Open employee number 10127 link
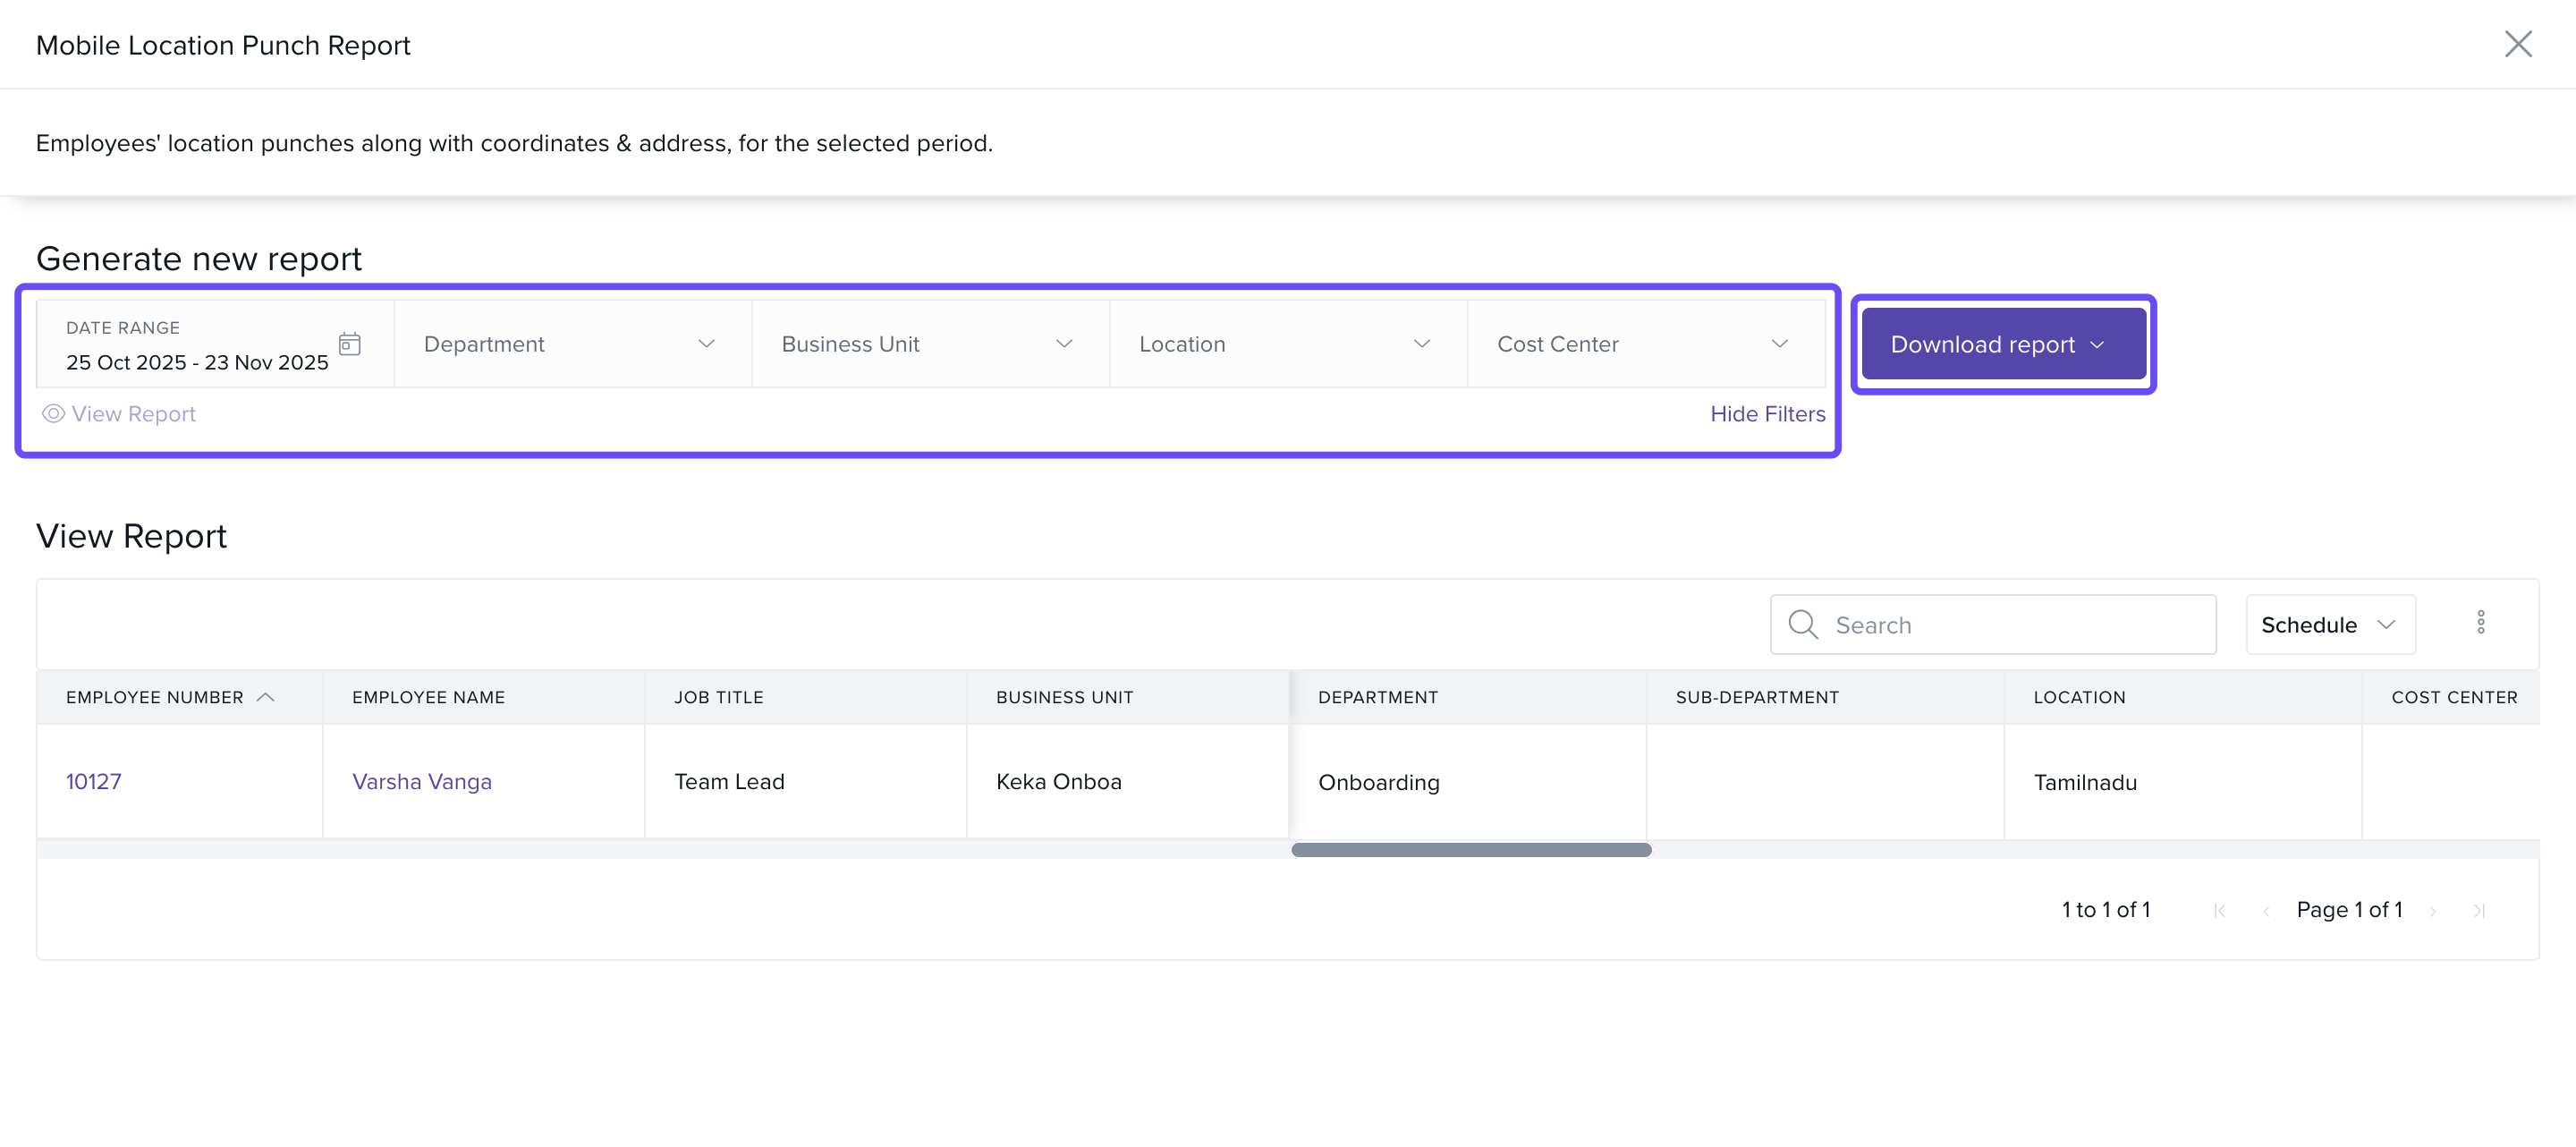The height and width of the screenshot is (1147, 2576). point(93,781)
